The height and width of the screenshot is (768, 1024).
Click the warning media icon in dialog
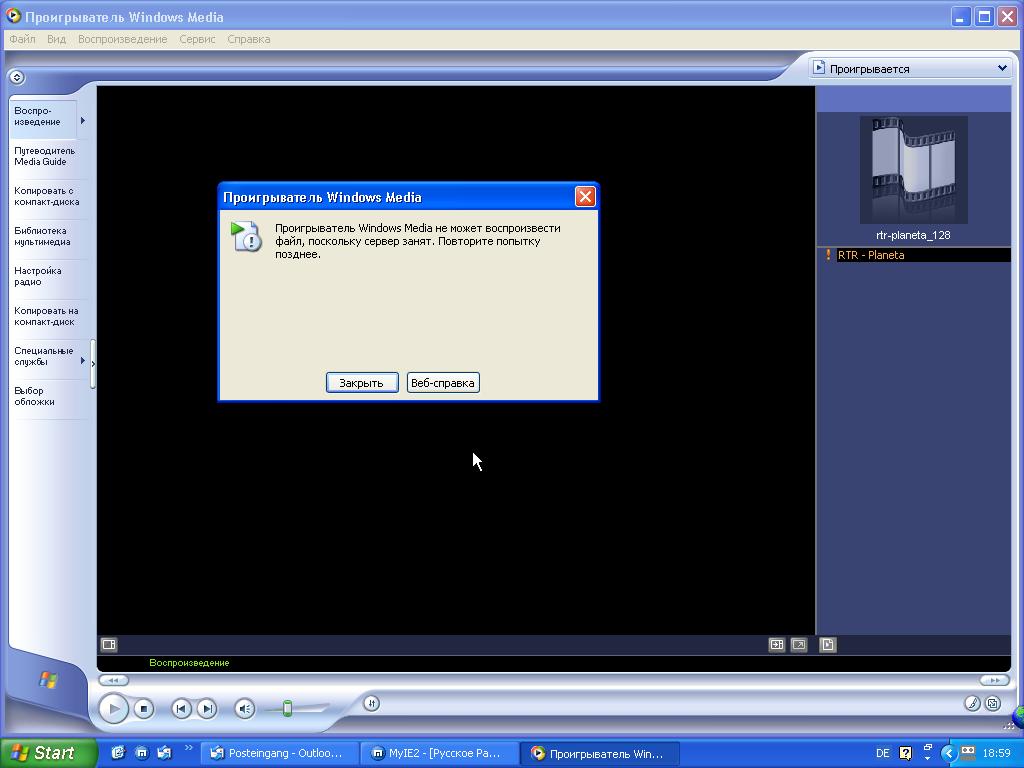tap(246, 236)
